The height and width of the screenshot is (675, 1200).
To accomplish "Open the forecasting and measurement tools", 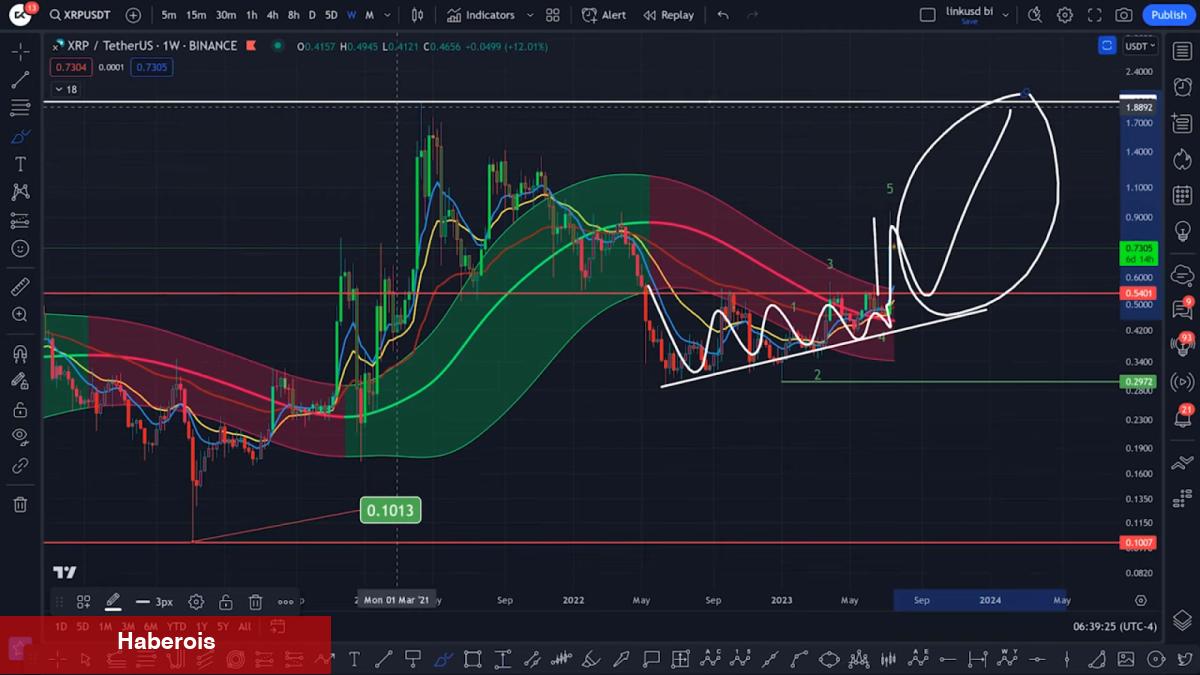I will 20,220.
